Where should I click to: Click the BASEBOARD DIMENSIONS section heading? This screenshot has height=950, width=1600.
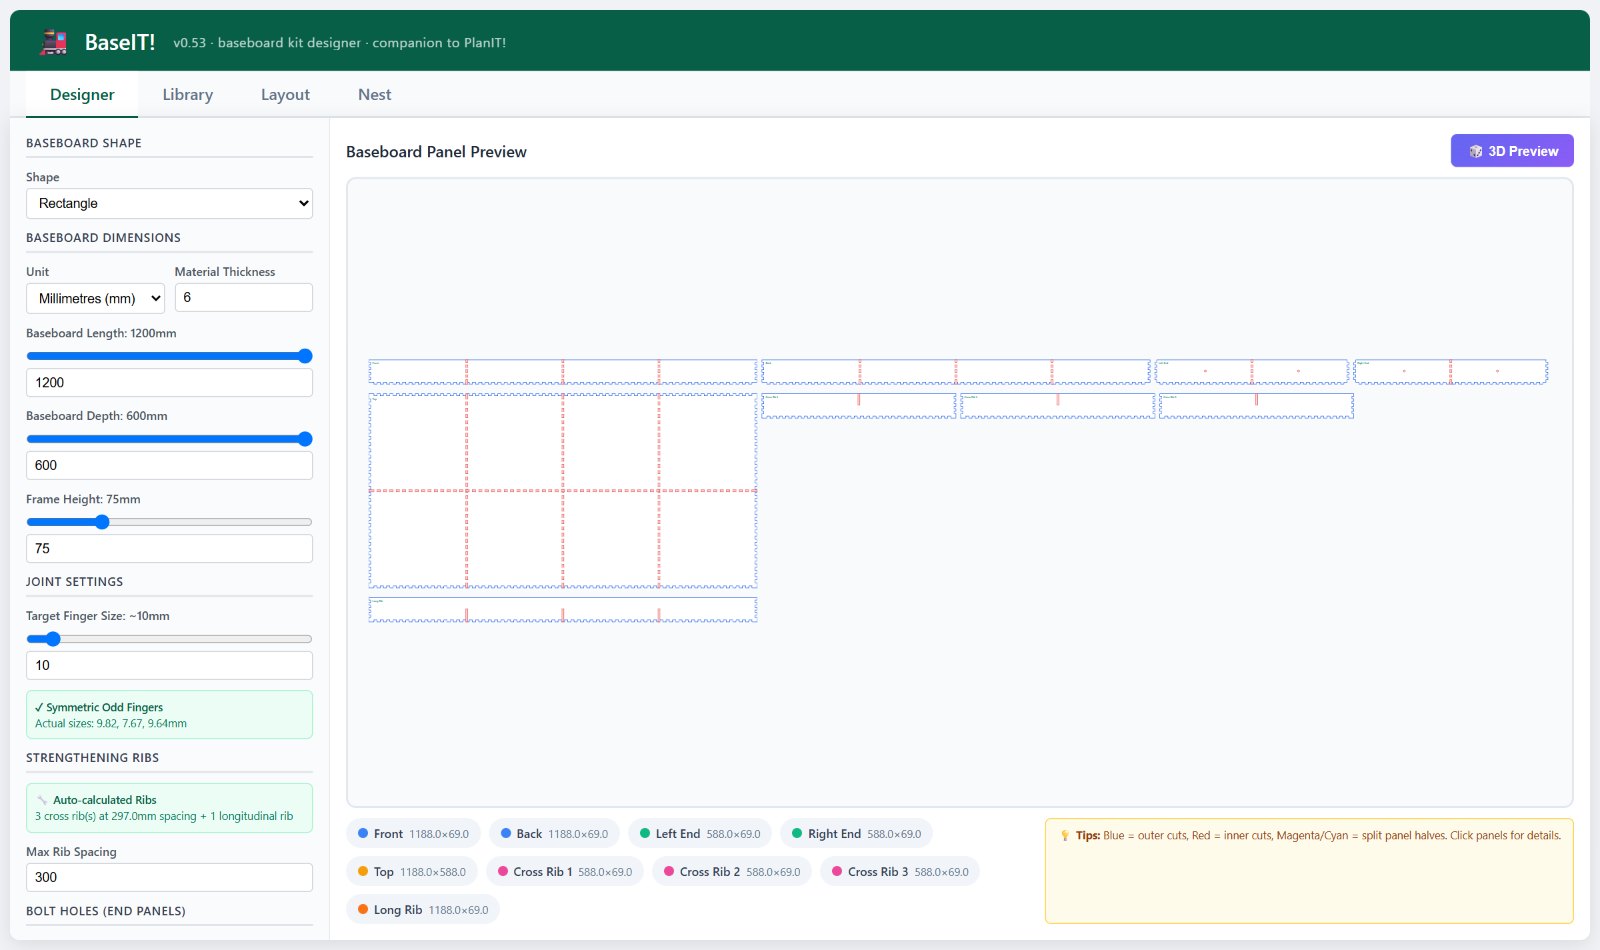[104, 238]
